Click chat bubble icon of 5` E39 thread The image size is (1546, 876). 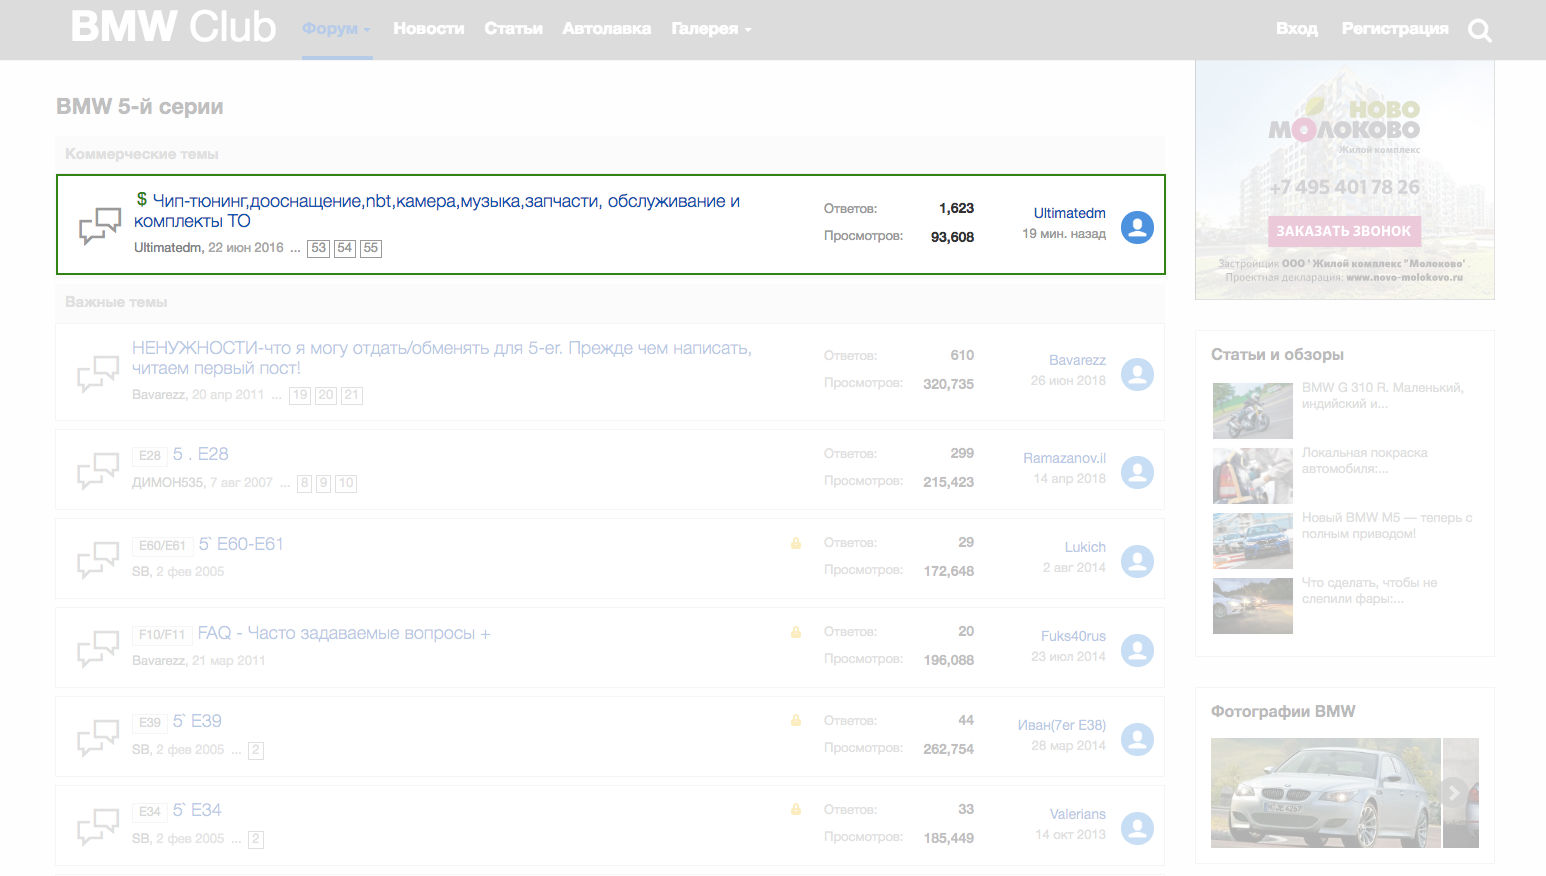98,738
